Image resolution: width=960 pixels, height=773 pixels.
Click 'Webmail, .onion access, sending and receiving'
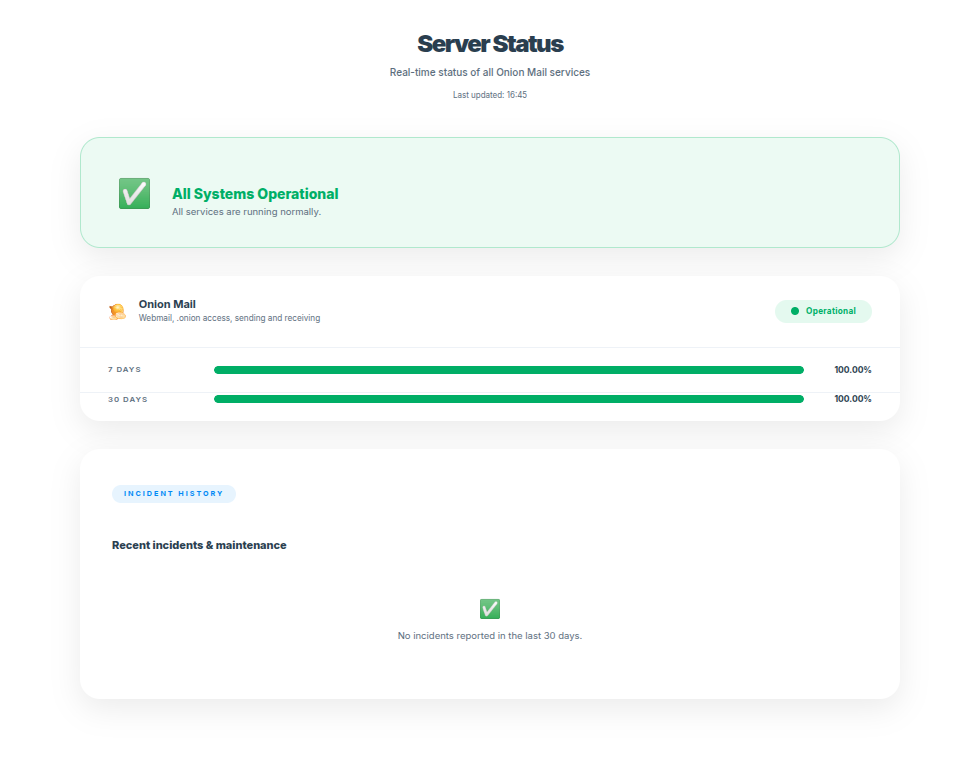point(229,318)
